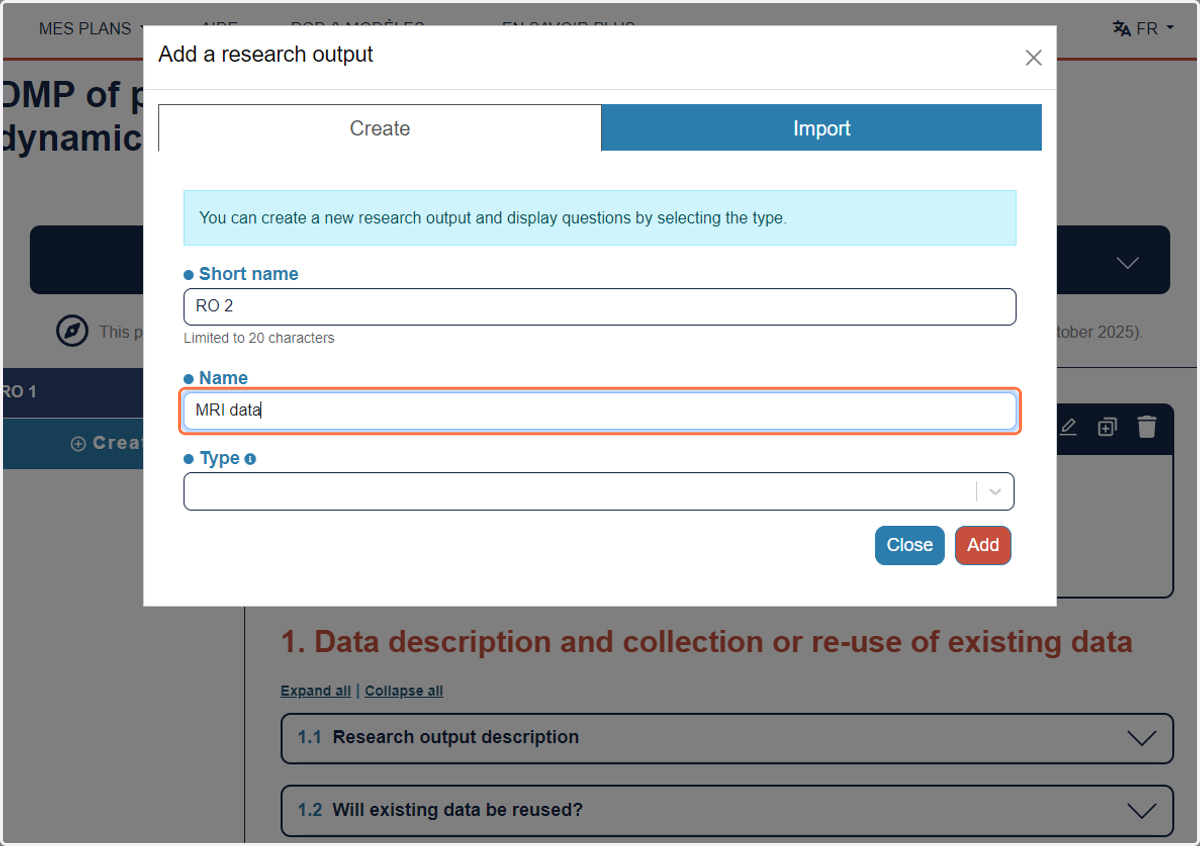Image resolution: width=1200 pixels, height=846 pixels.
Task: Close the Add a research output dialog
Action: coord(1033,58)
